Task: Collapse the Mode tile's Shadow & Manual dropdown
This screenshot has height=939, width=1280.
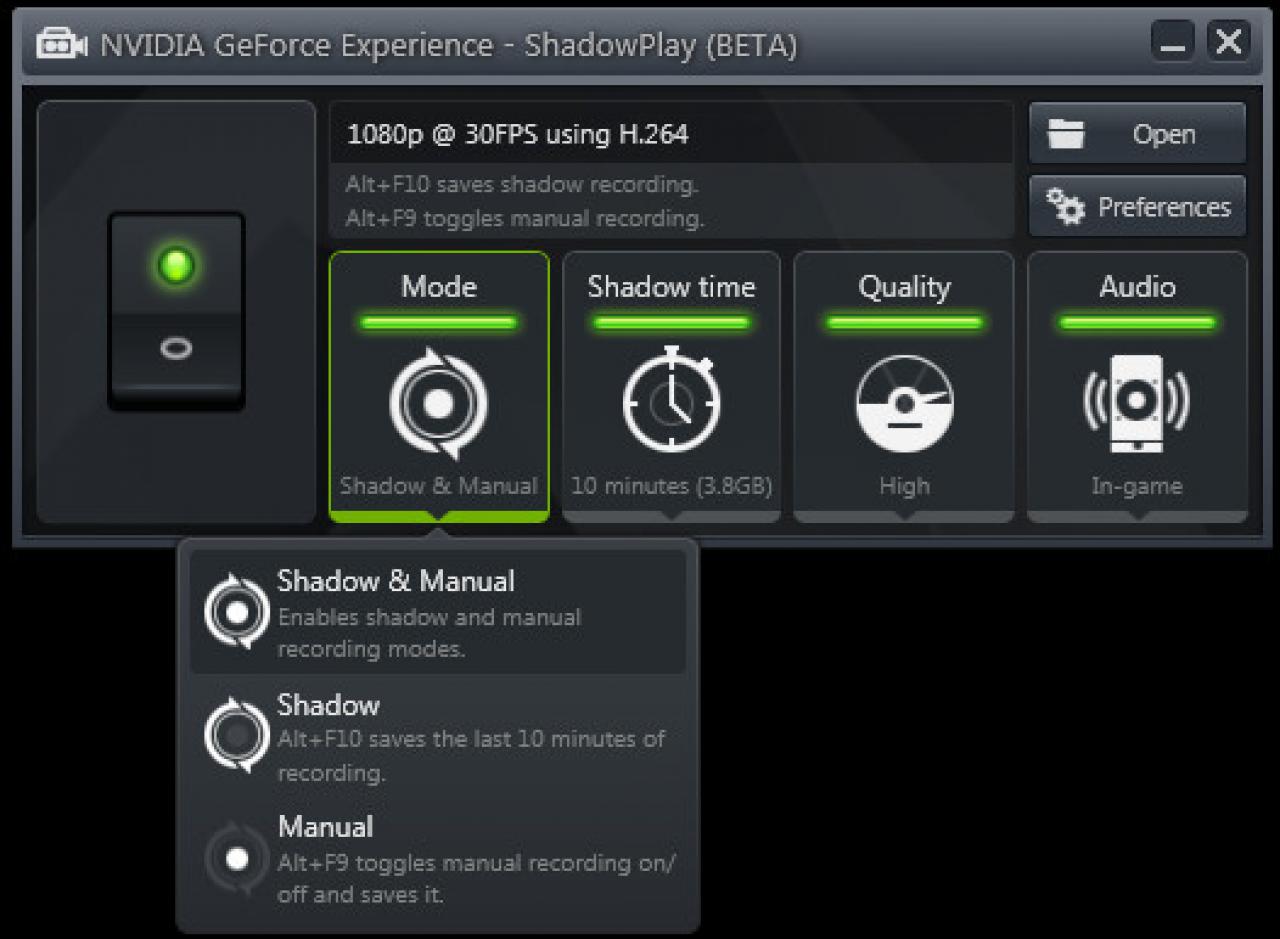Action: [438, 486]
